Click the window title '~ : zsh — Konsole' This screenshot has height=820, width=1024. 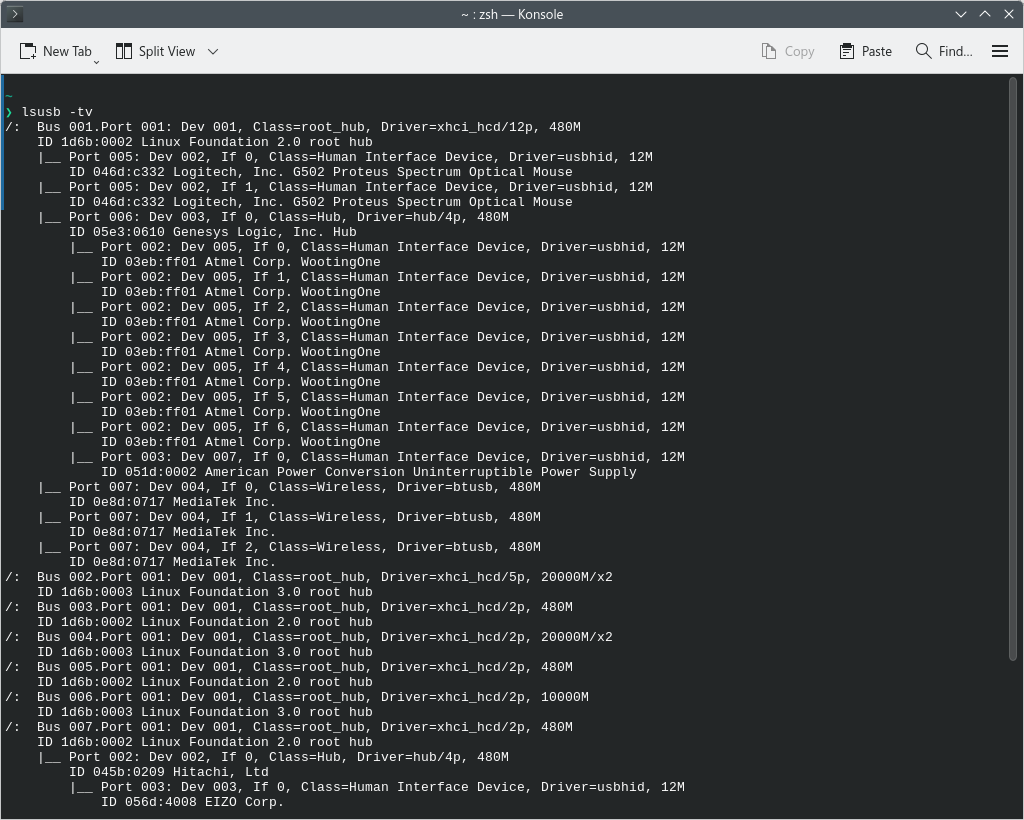pyautogui.click(x=512, y=14)
